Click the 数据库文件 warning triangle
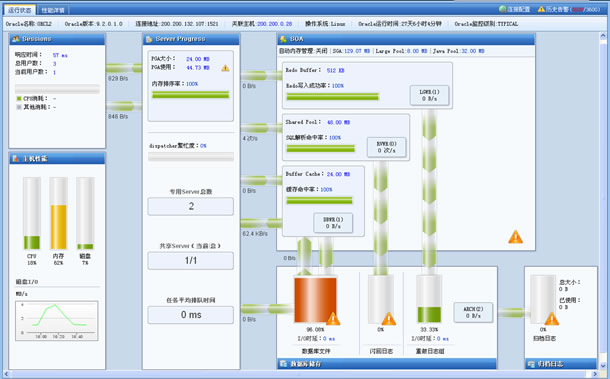 click(x=333, y=319)
